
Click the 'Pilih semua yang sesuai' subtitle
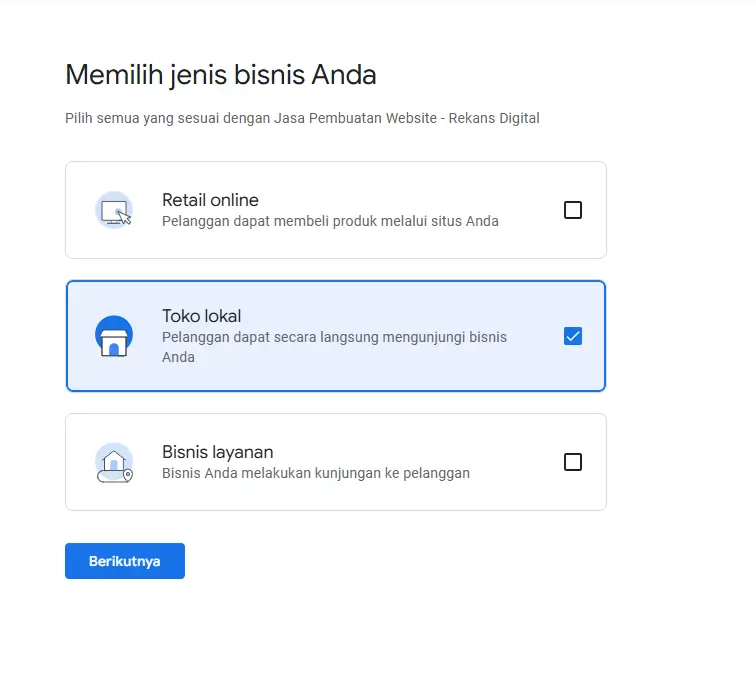click(x=302, y=118)
